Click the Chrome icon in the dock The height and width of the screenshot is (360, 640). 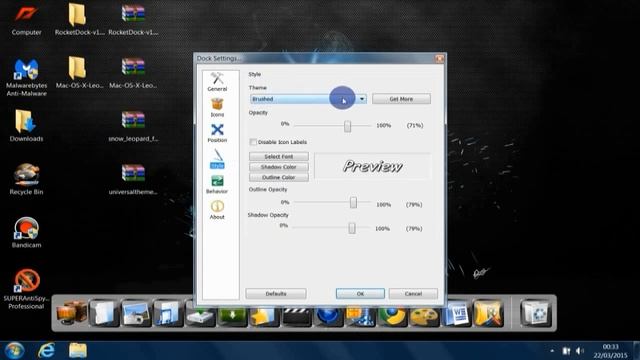click(393, 317)
